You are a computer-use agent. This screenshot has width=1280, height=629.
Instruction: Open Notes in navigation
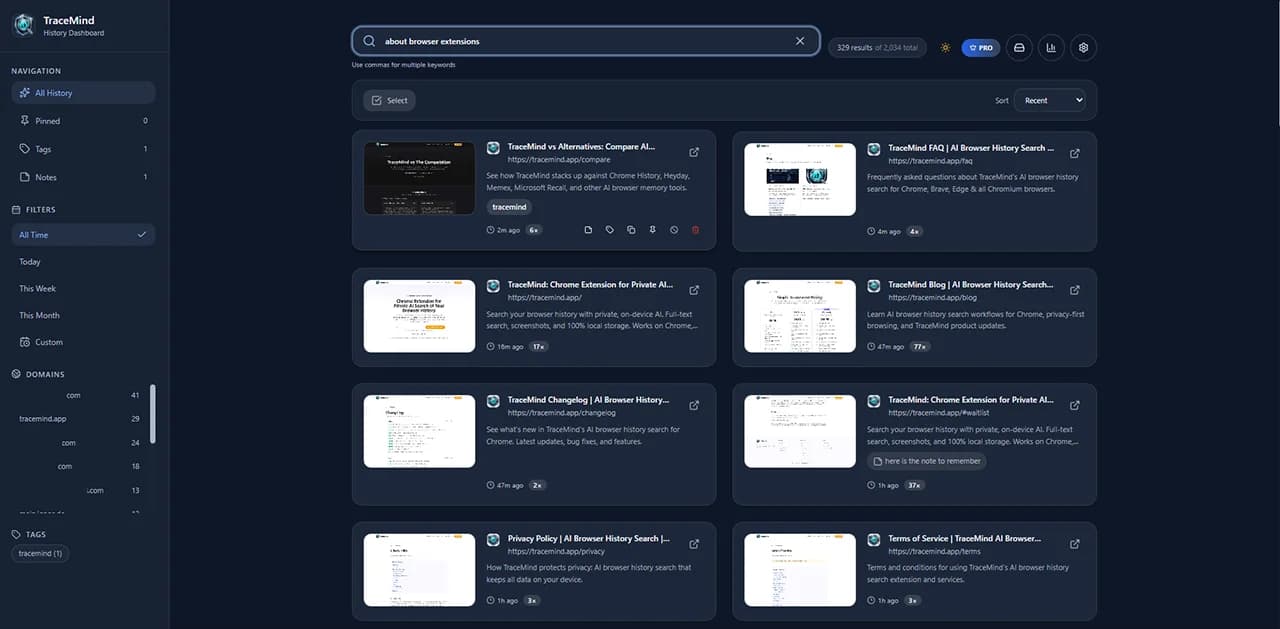[83, 177]
